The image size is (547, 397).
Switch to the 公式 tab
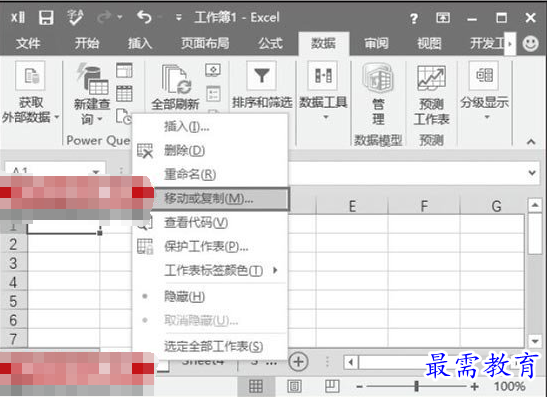270,44
